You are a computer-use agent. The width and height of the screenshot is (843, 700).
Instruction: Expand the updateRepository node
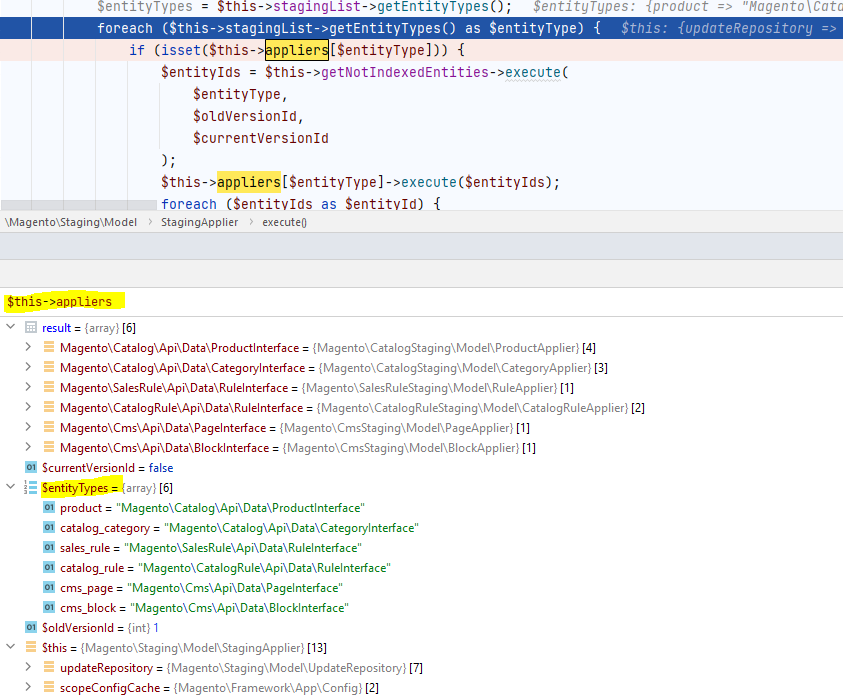[29, 668]
